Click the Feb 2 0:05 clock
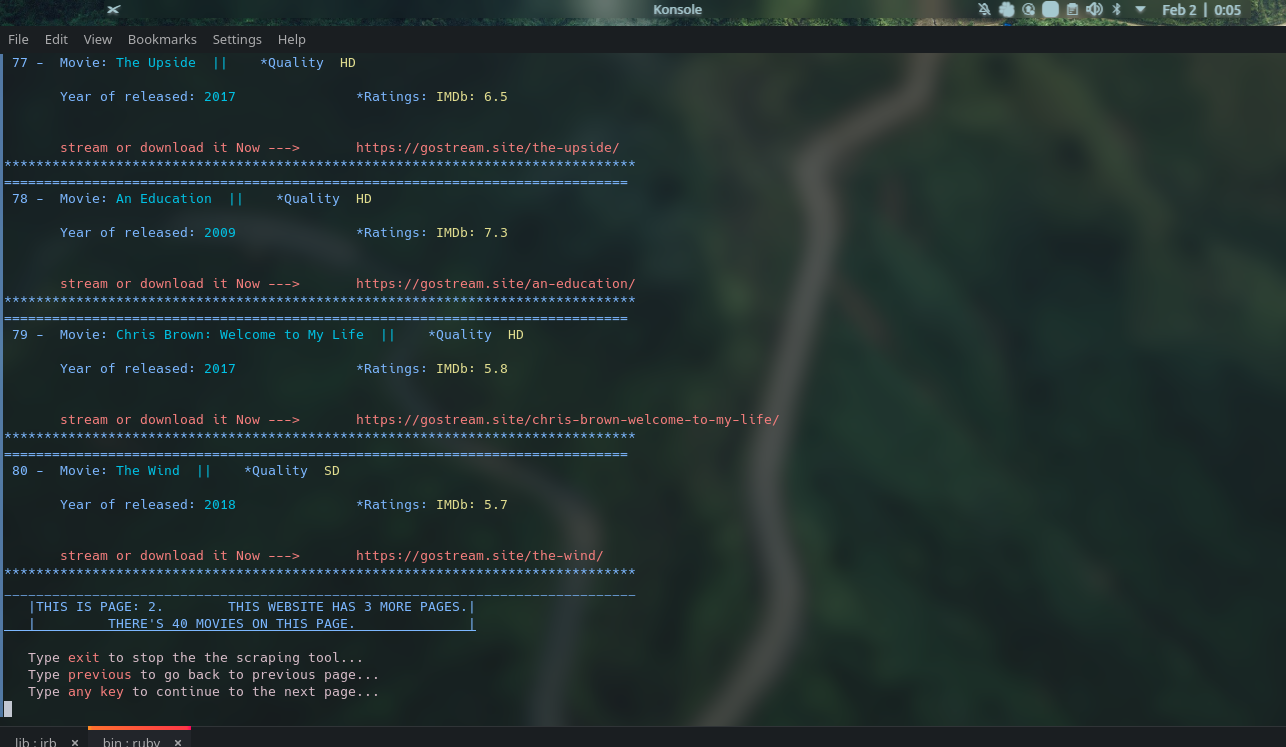This screenshot has width=1286, height=747. 1201,10
